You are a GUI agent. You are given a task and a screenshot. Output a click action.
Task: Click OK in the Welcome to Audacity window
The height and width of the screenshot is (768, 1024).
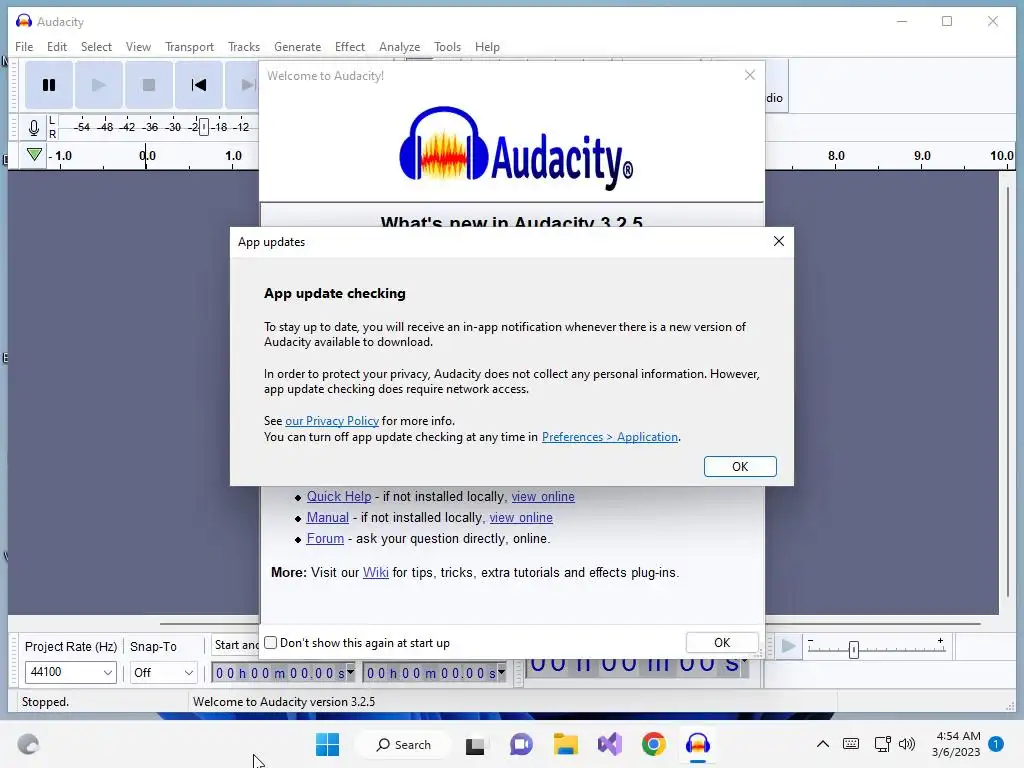click(x=722, y=643)
